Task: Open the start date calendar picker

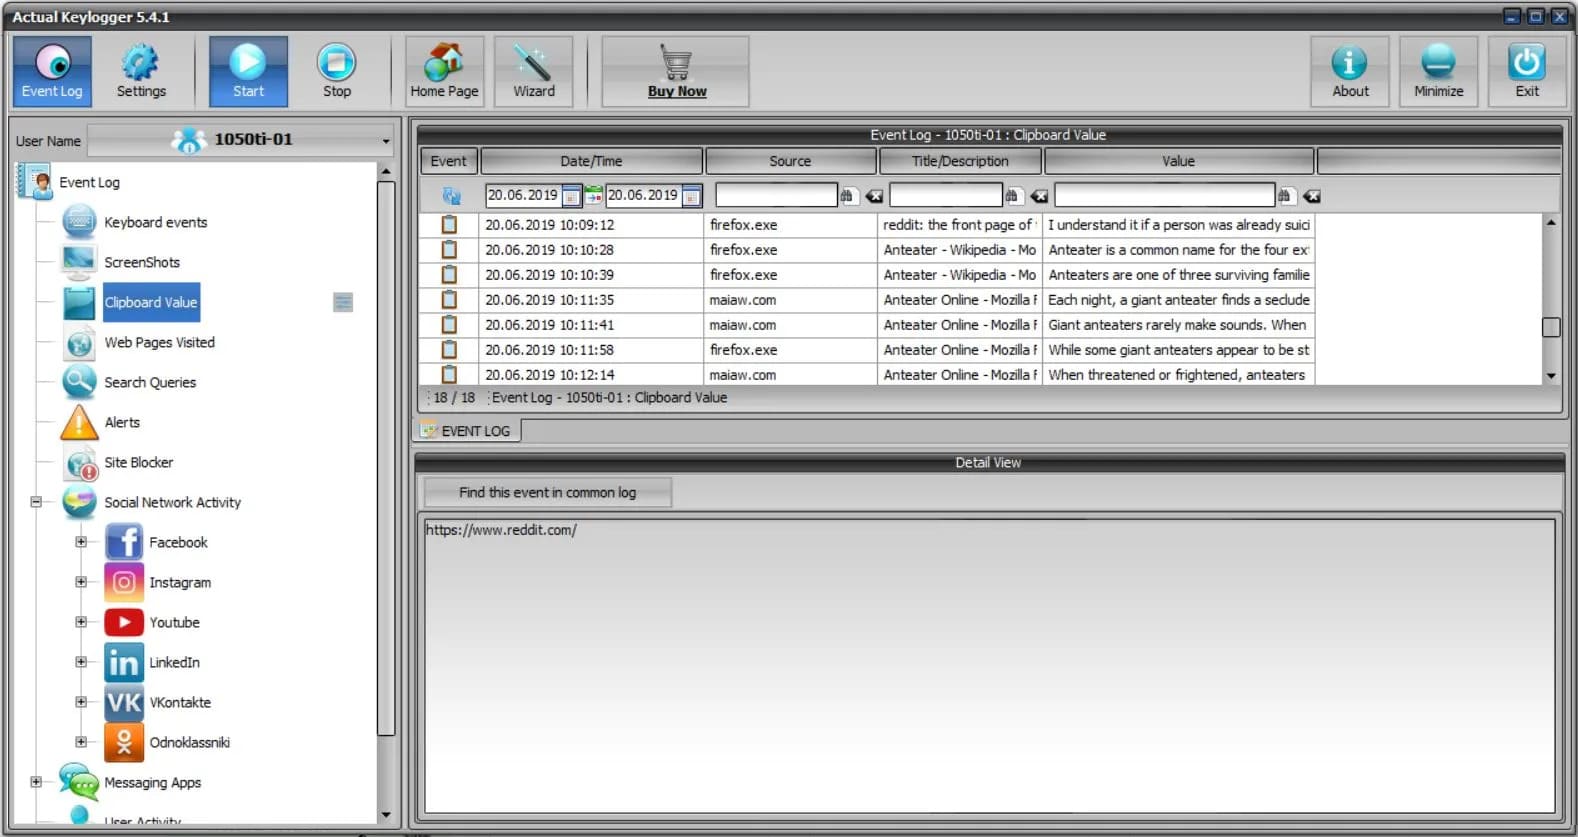Action: [x=571, y=196]
